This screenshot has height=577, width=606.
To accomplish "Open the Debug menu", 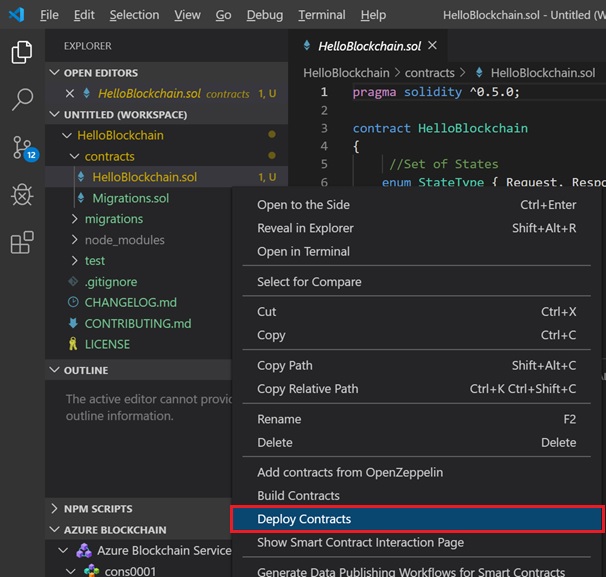I will click(265, 15).
